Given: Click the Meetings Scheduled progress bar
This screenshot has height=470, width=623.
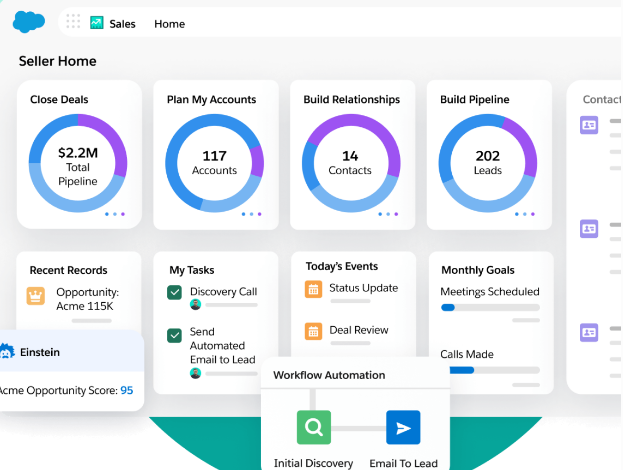Looking at the screenshot, I should (x=490, y=308).
